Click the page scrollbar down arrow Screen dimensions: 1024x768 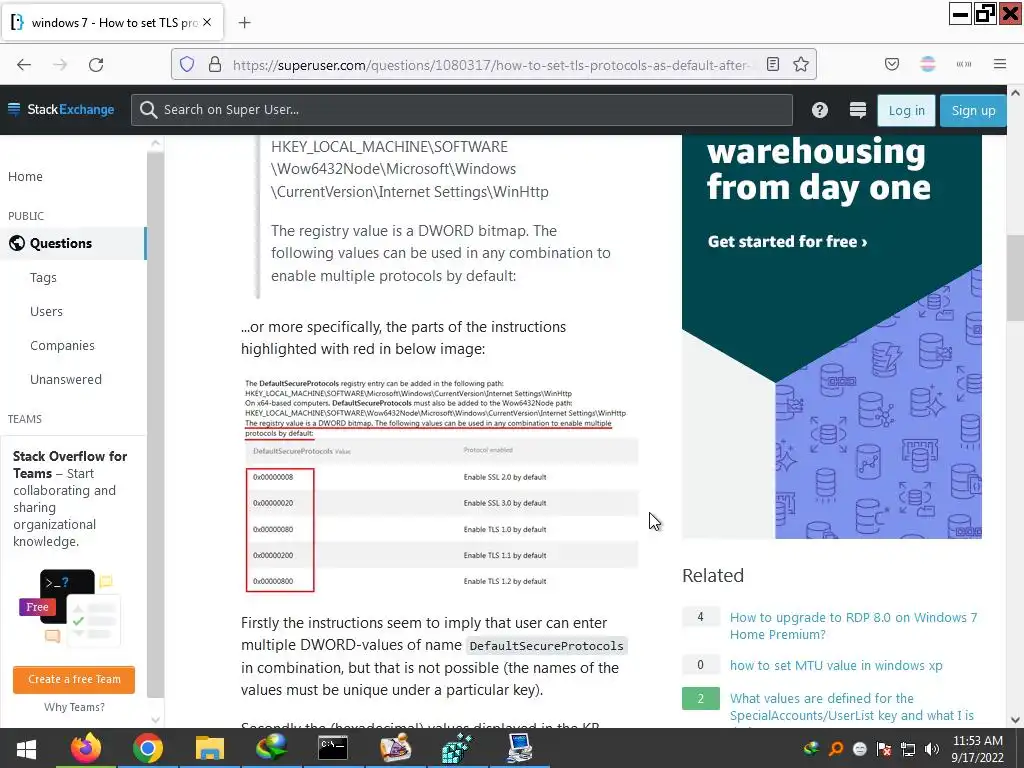point(1016,720)
